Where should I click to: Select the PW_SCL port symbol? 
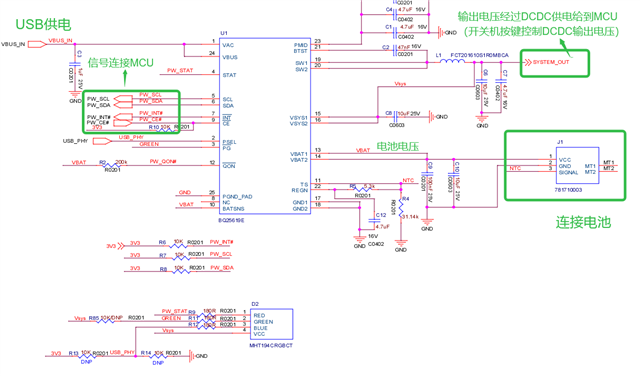pos(123,98)
